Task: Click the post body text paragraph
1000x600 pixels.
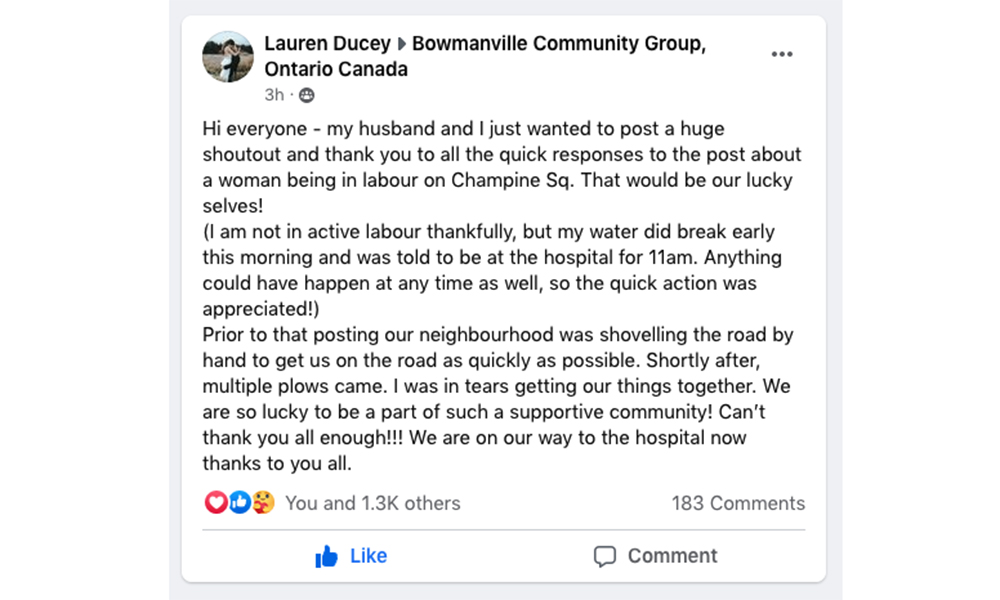Action: pyautogui.click(x=503, y=296)
